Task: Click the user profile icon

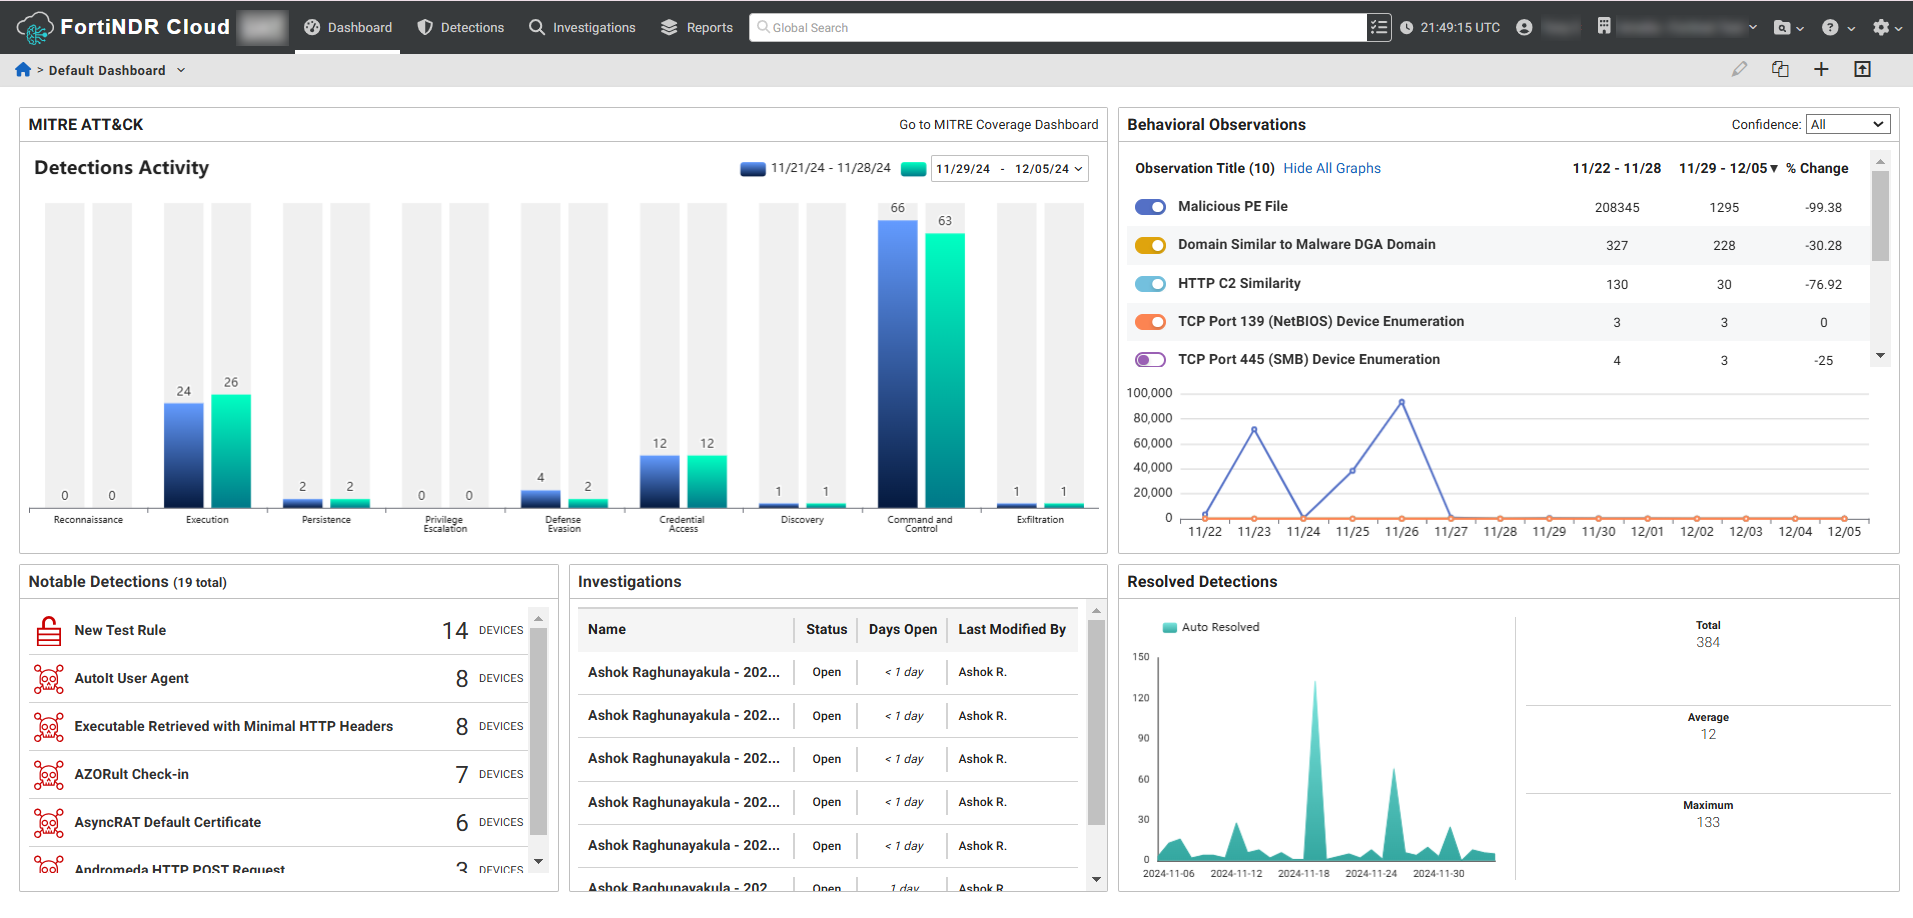Action: point(1524,28)
